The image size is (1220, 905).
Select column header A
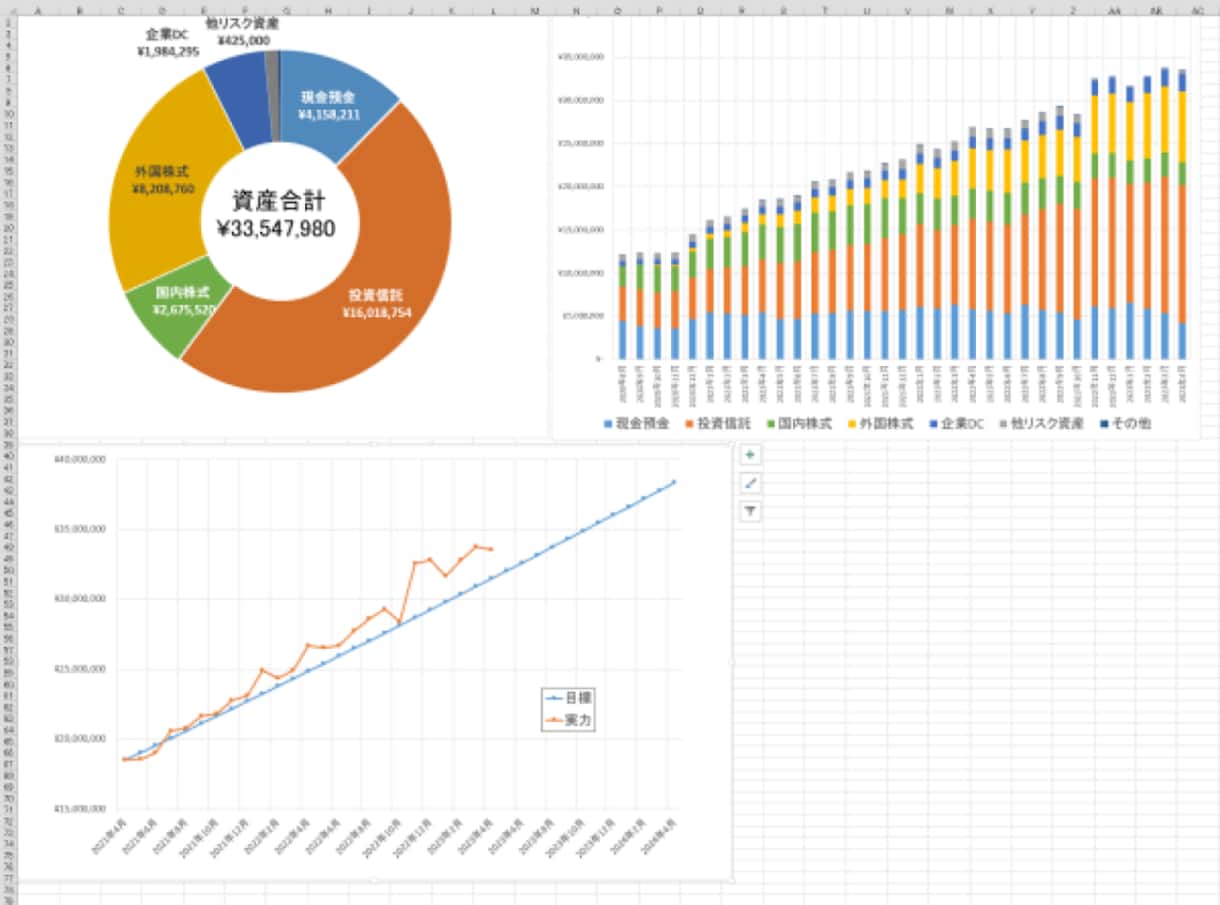[x=38, y=8]
